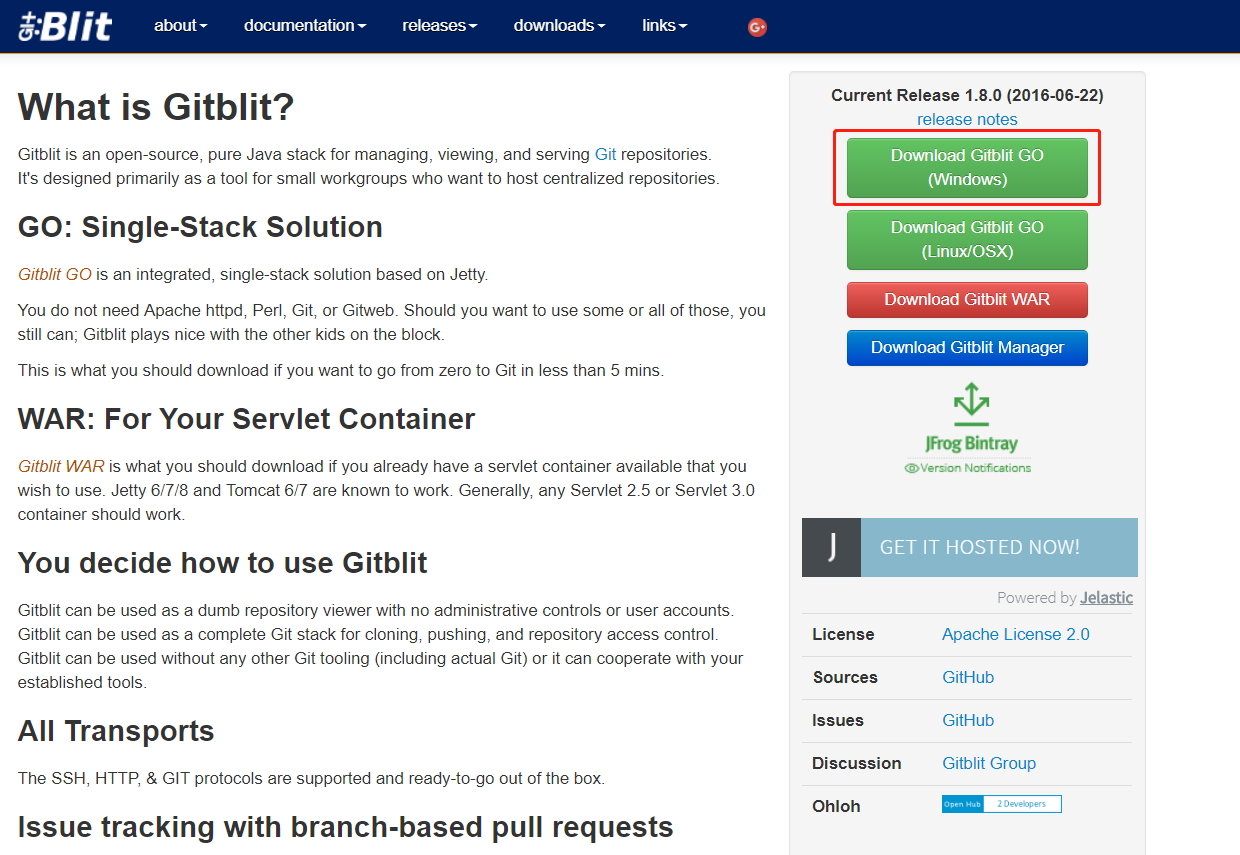Click the Git link in the intro paragraph
The width and height of the screenshot is (1240, 855).
pos(606,155)
